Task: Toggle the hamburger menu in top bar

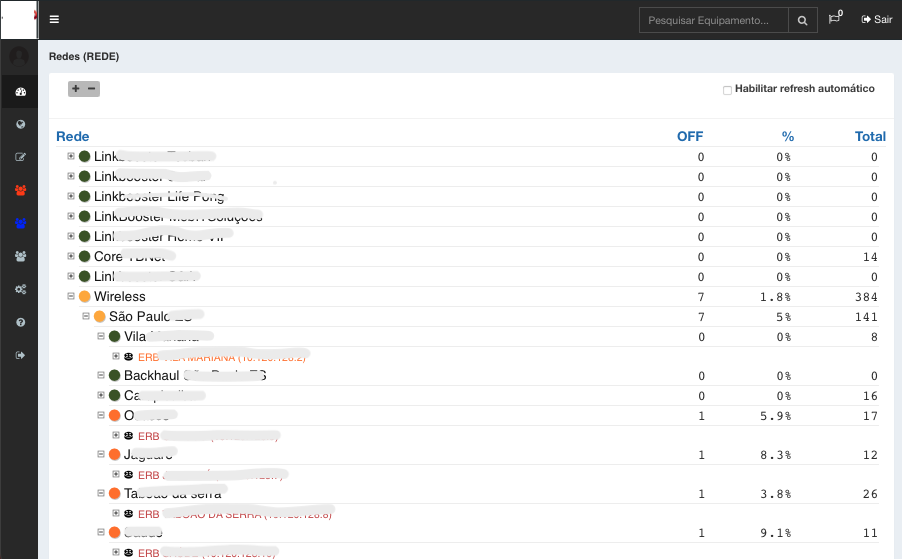Action: [x=54, y=19]
